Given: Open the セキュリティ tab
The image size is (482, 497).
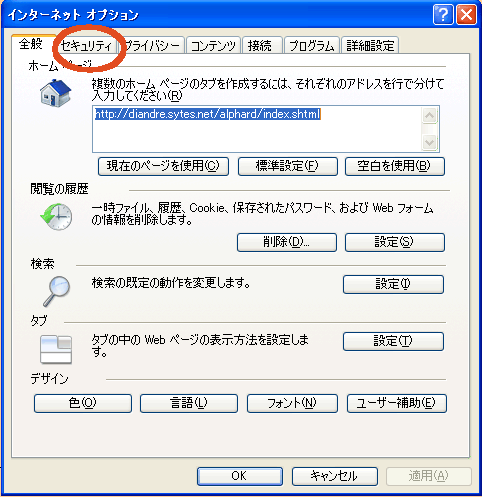Looking at the screenshot, I should 87,45.
